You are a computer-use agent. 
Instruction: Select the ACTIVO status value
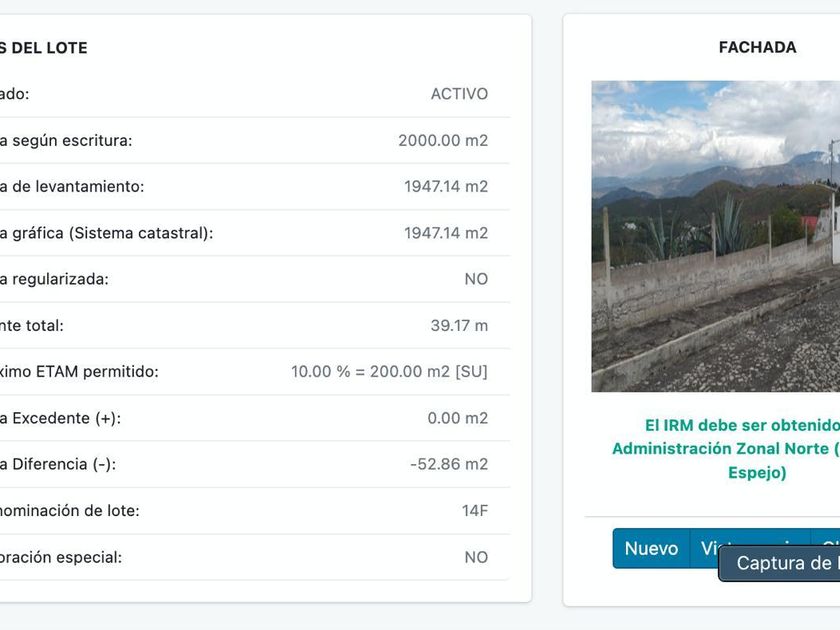pyautogui.click(x=459, y=94)
